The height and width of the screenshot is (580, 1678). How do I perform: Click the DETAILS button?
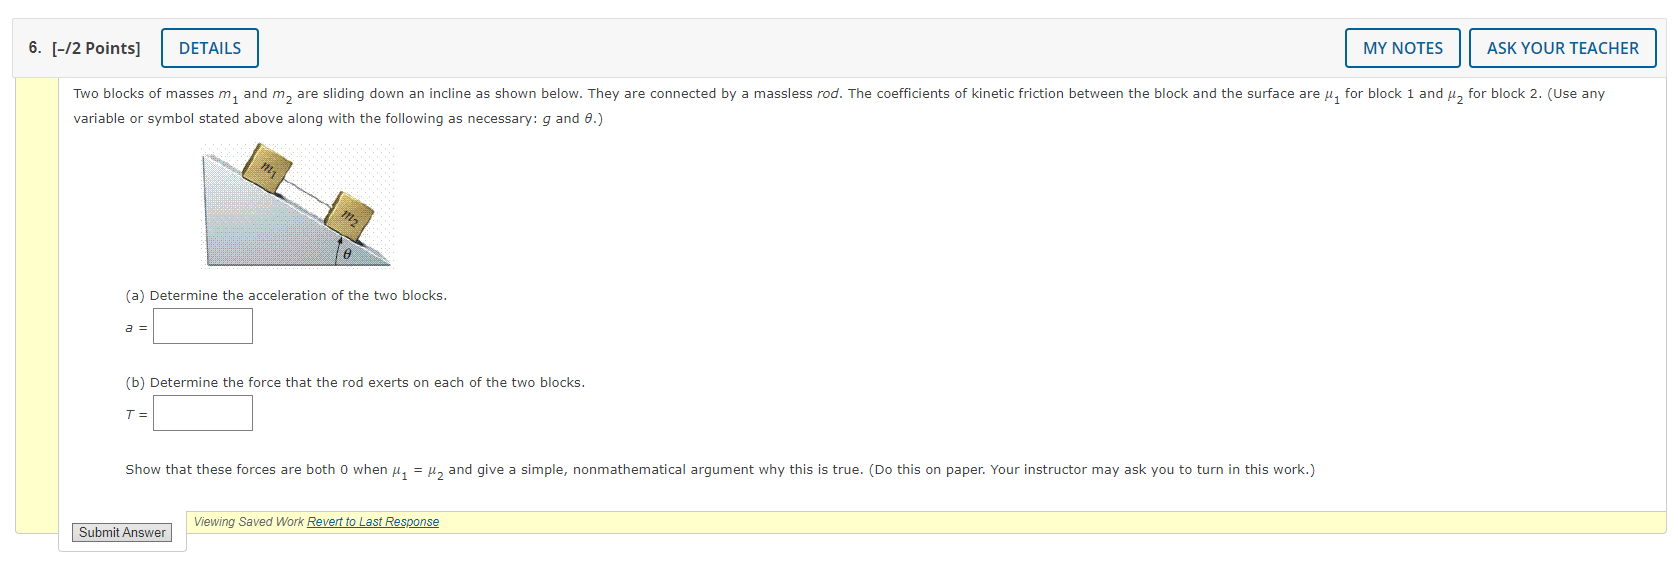[209, 47]
